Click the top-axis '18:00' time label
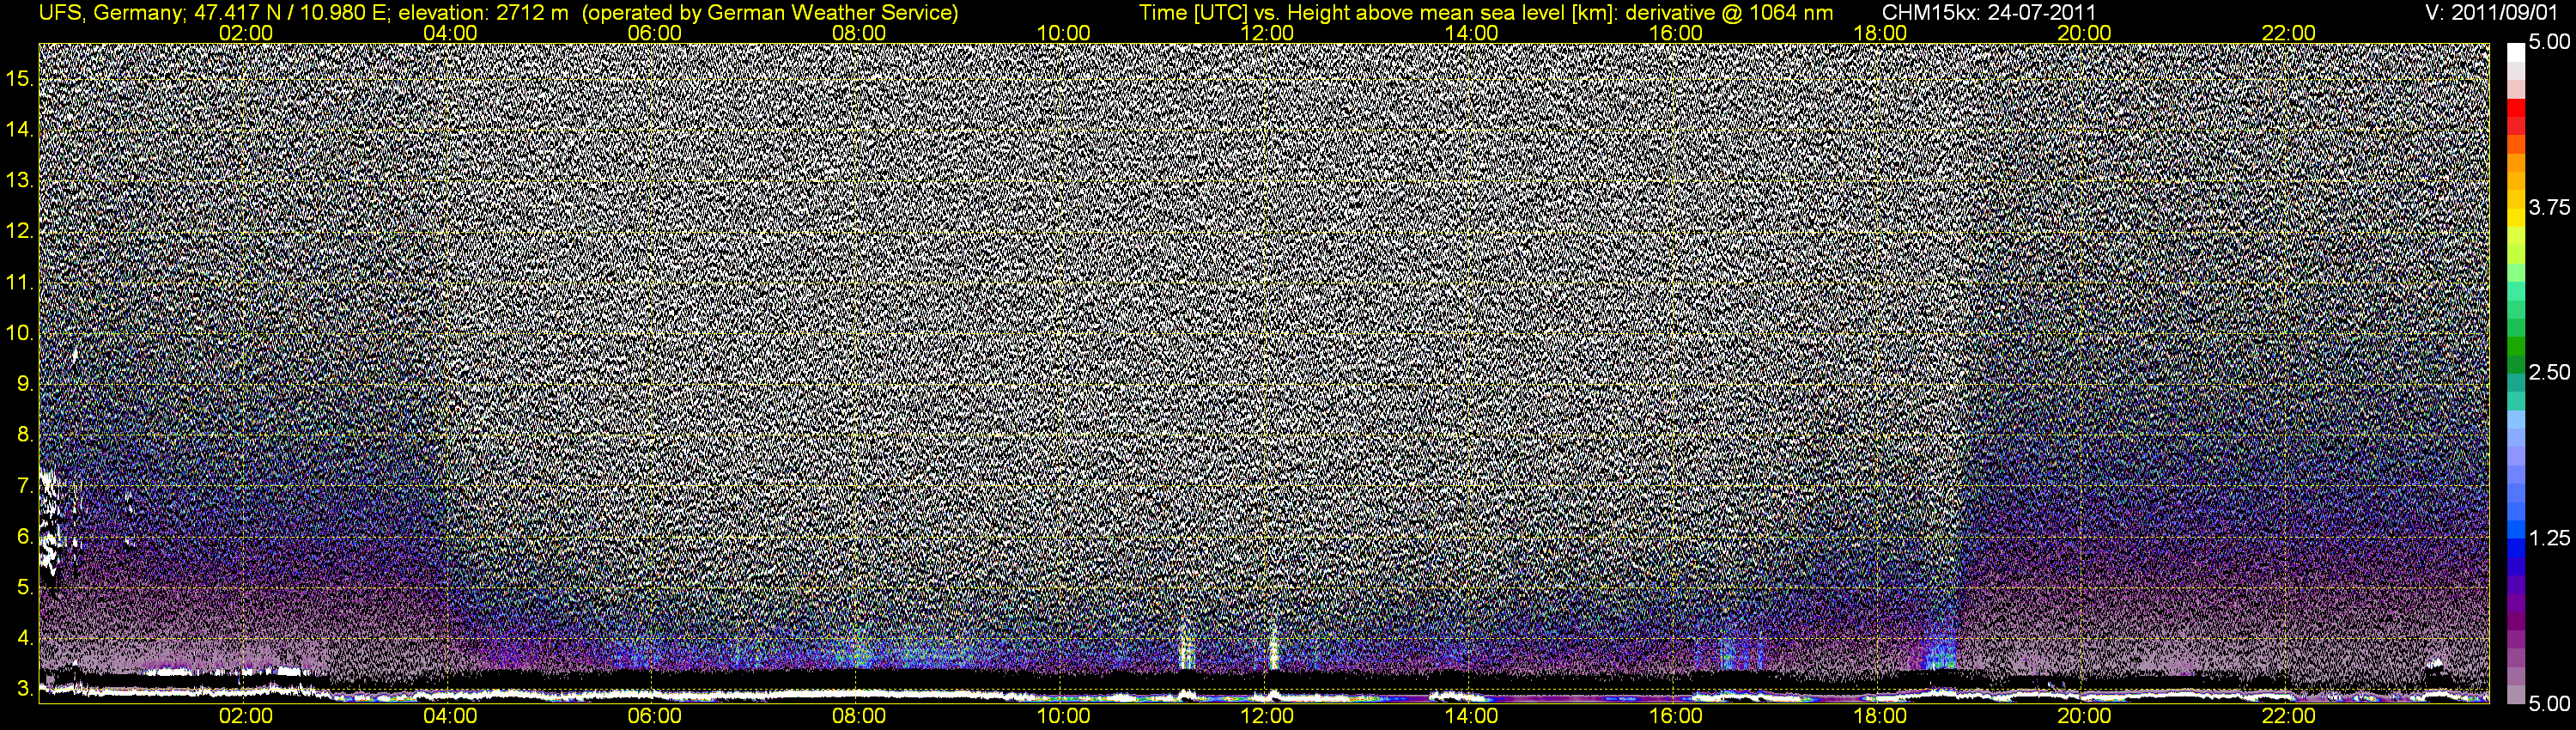 pyautogui.click(x=1880, y=33)
